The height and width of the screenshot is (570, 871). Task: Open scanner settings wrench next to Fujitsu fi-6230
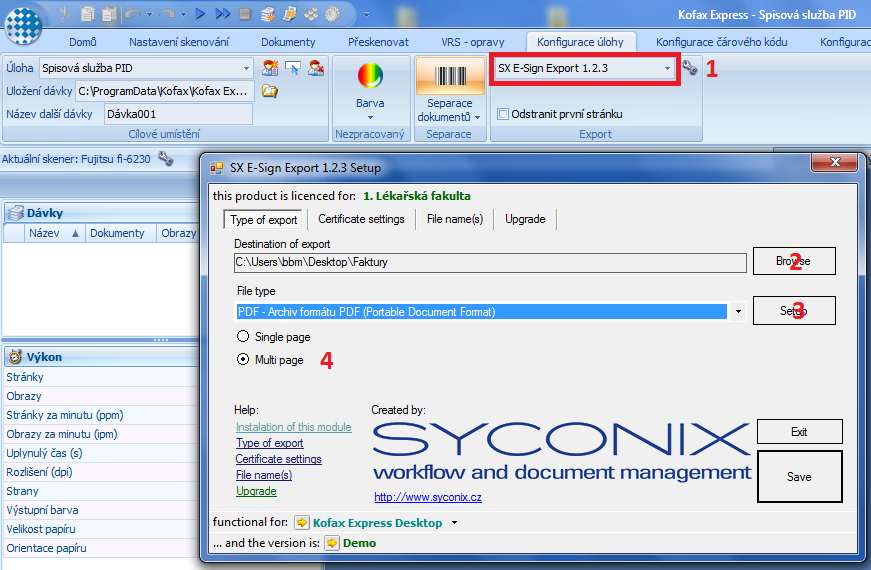point(166,159)
